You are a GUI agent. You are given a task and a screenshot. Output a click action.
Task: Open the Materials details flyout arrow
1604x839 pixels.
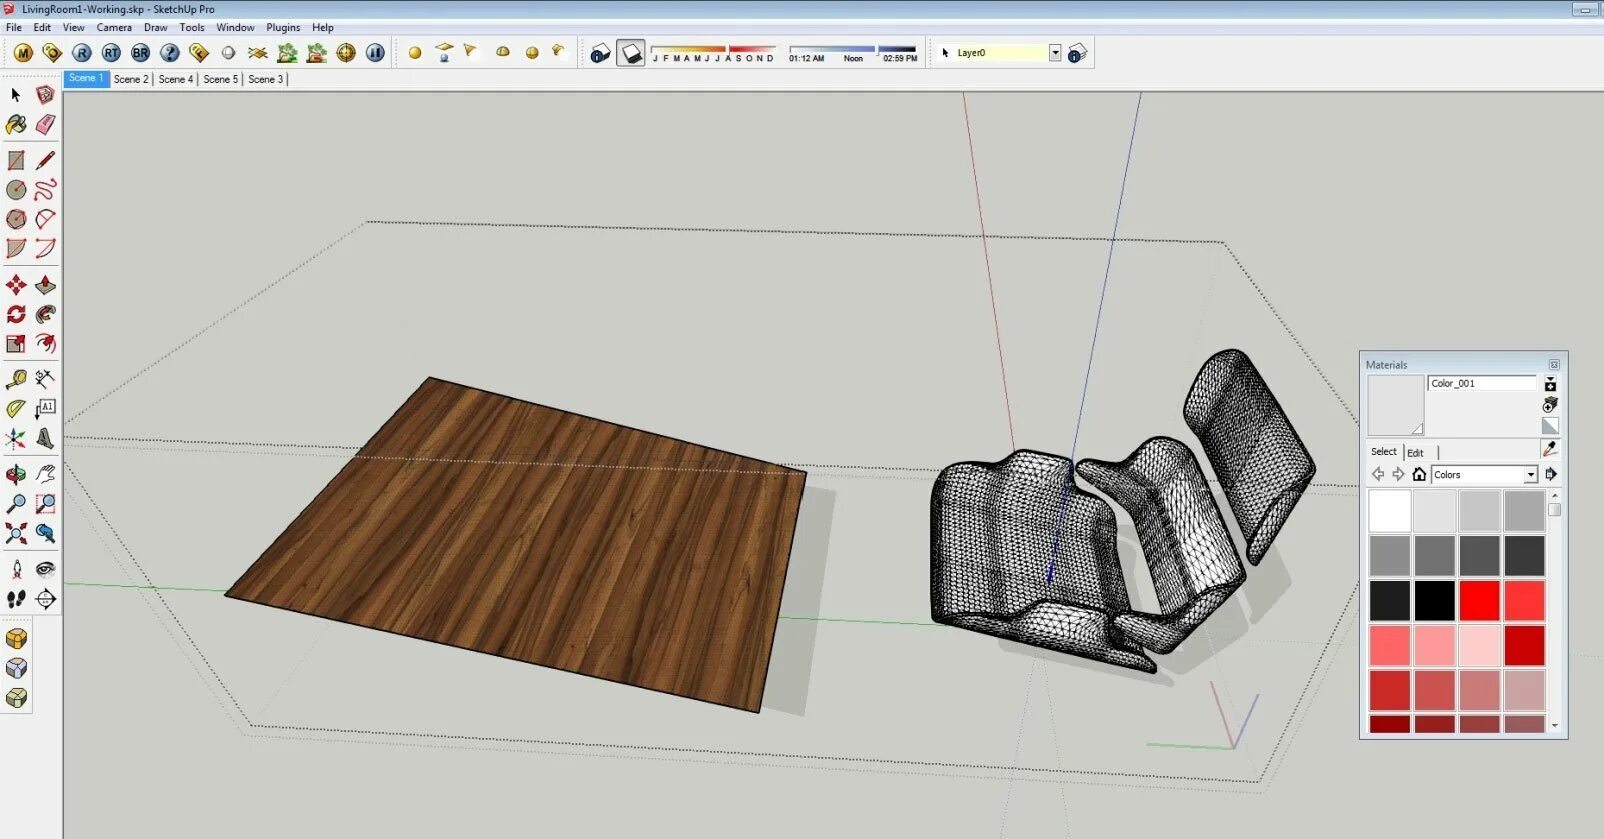tap(1551, 474)
